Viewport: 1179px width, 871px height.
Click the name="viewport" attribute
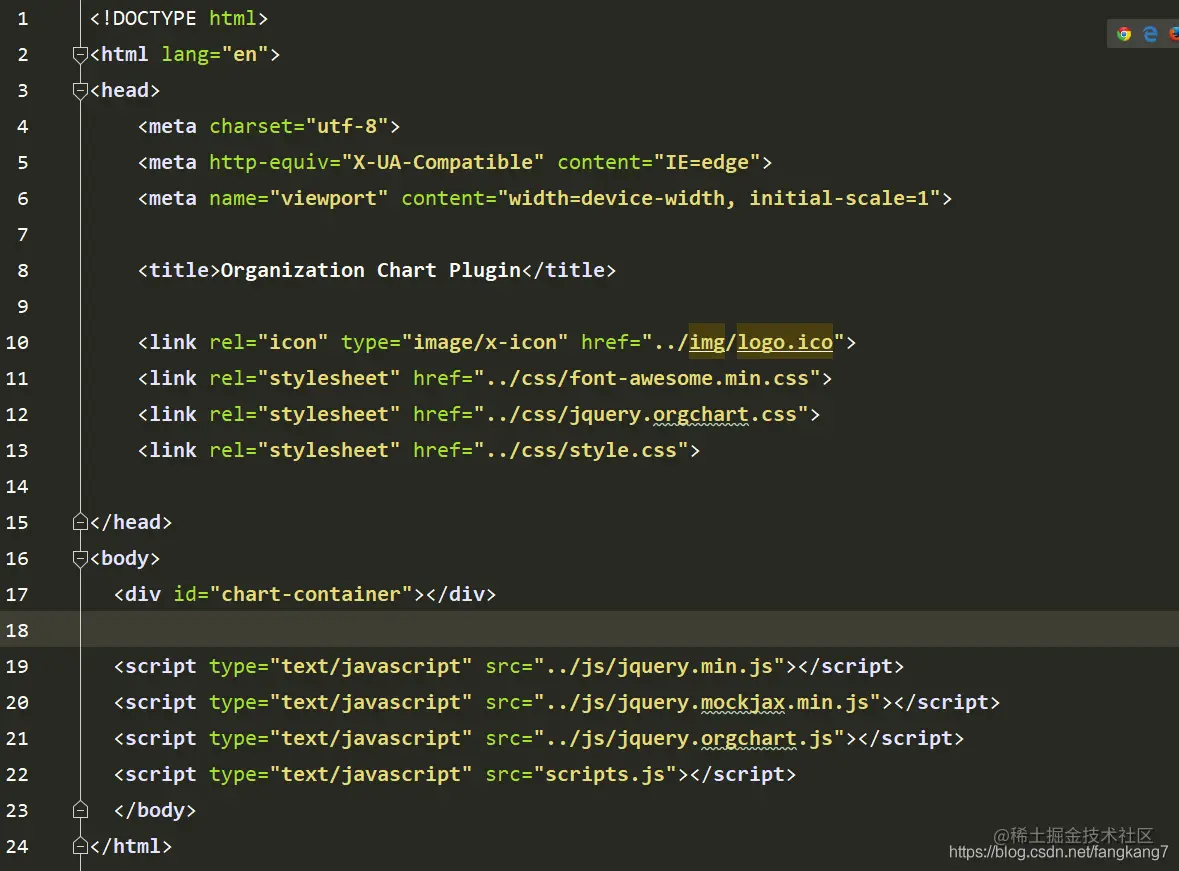point(299,199)
